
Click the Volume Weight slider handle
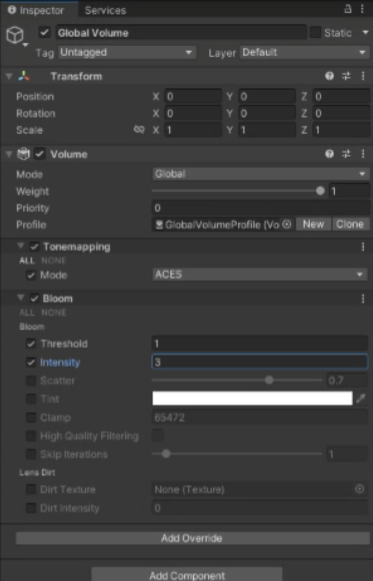click(320, 191)
